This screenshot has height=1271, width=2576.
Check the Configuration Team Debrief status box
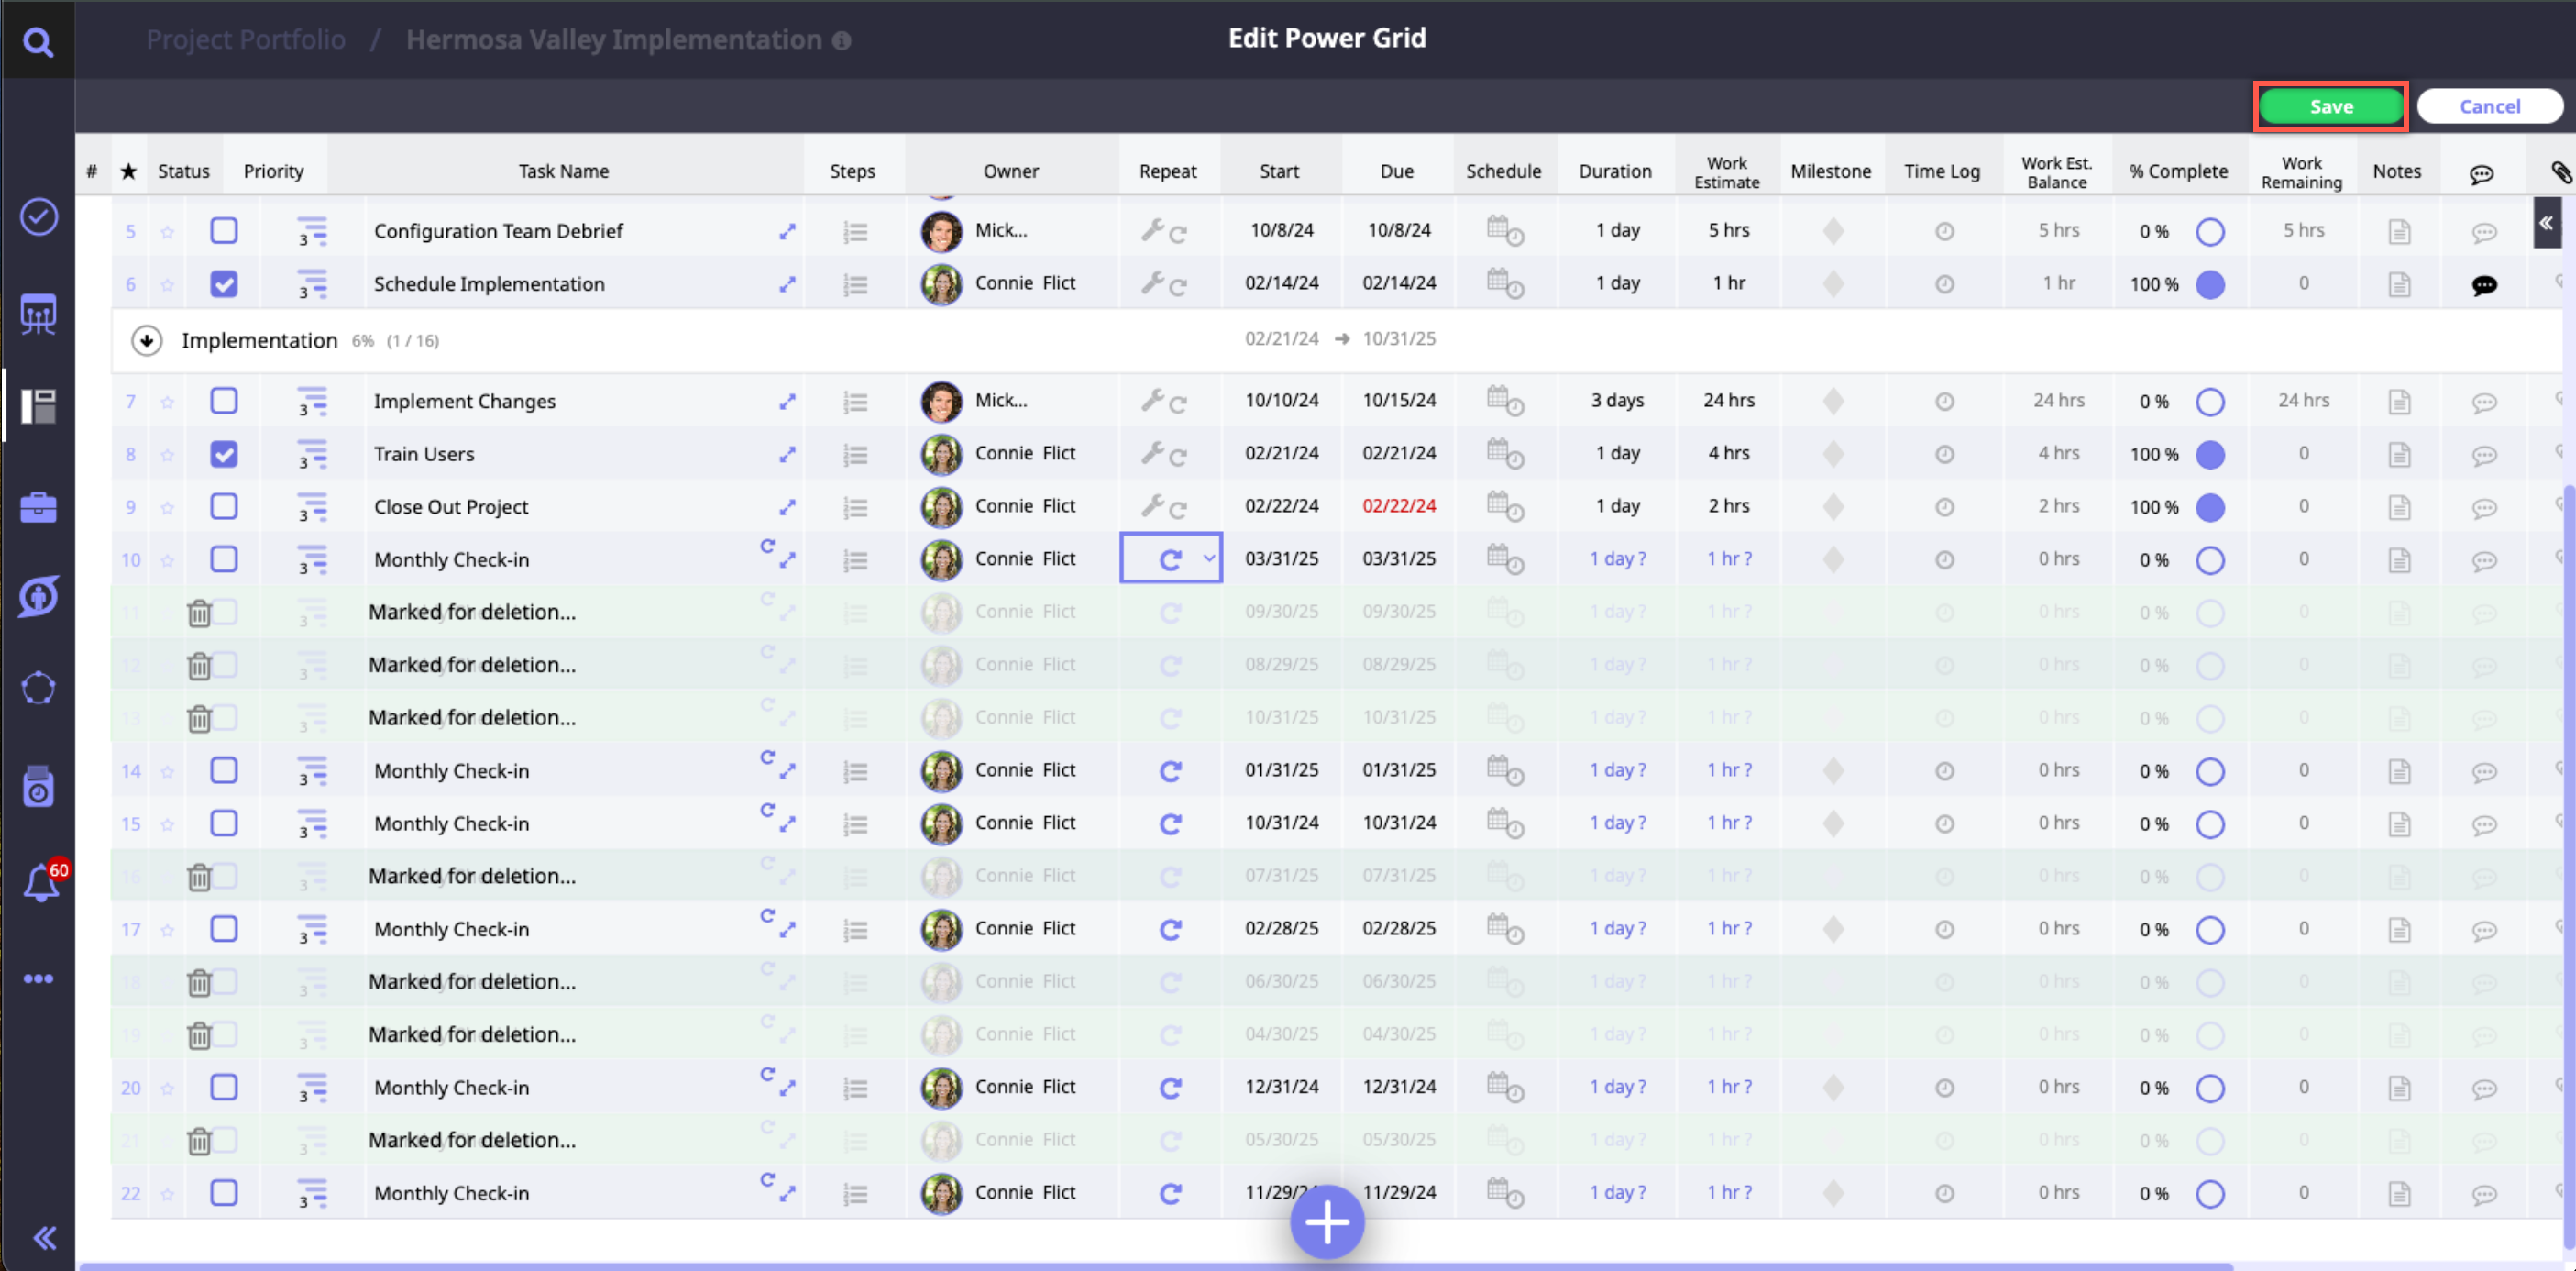click(224, 231)
